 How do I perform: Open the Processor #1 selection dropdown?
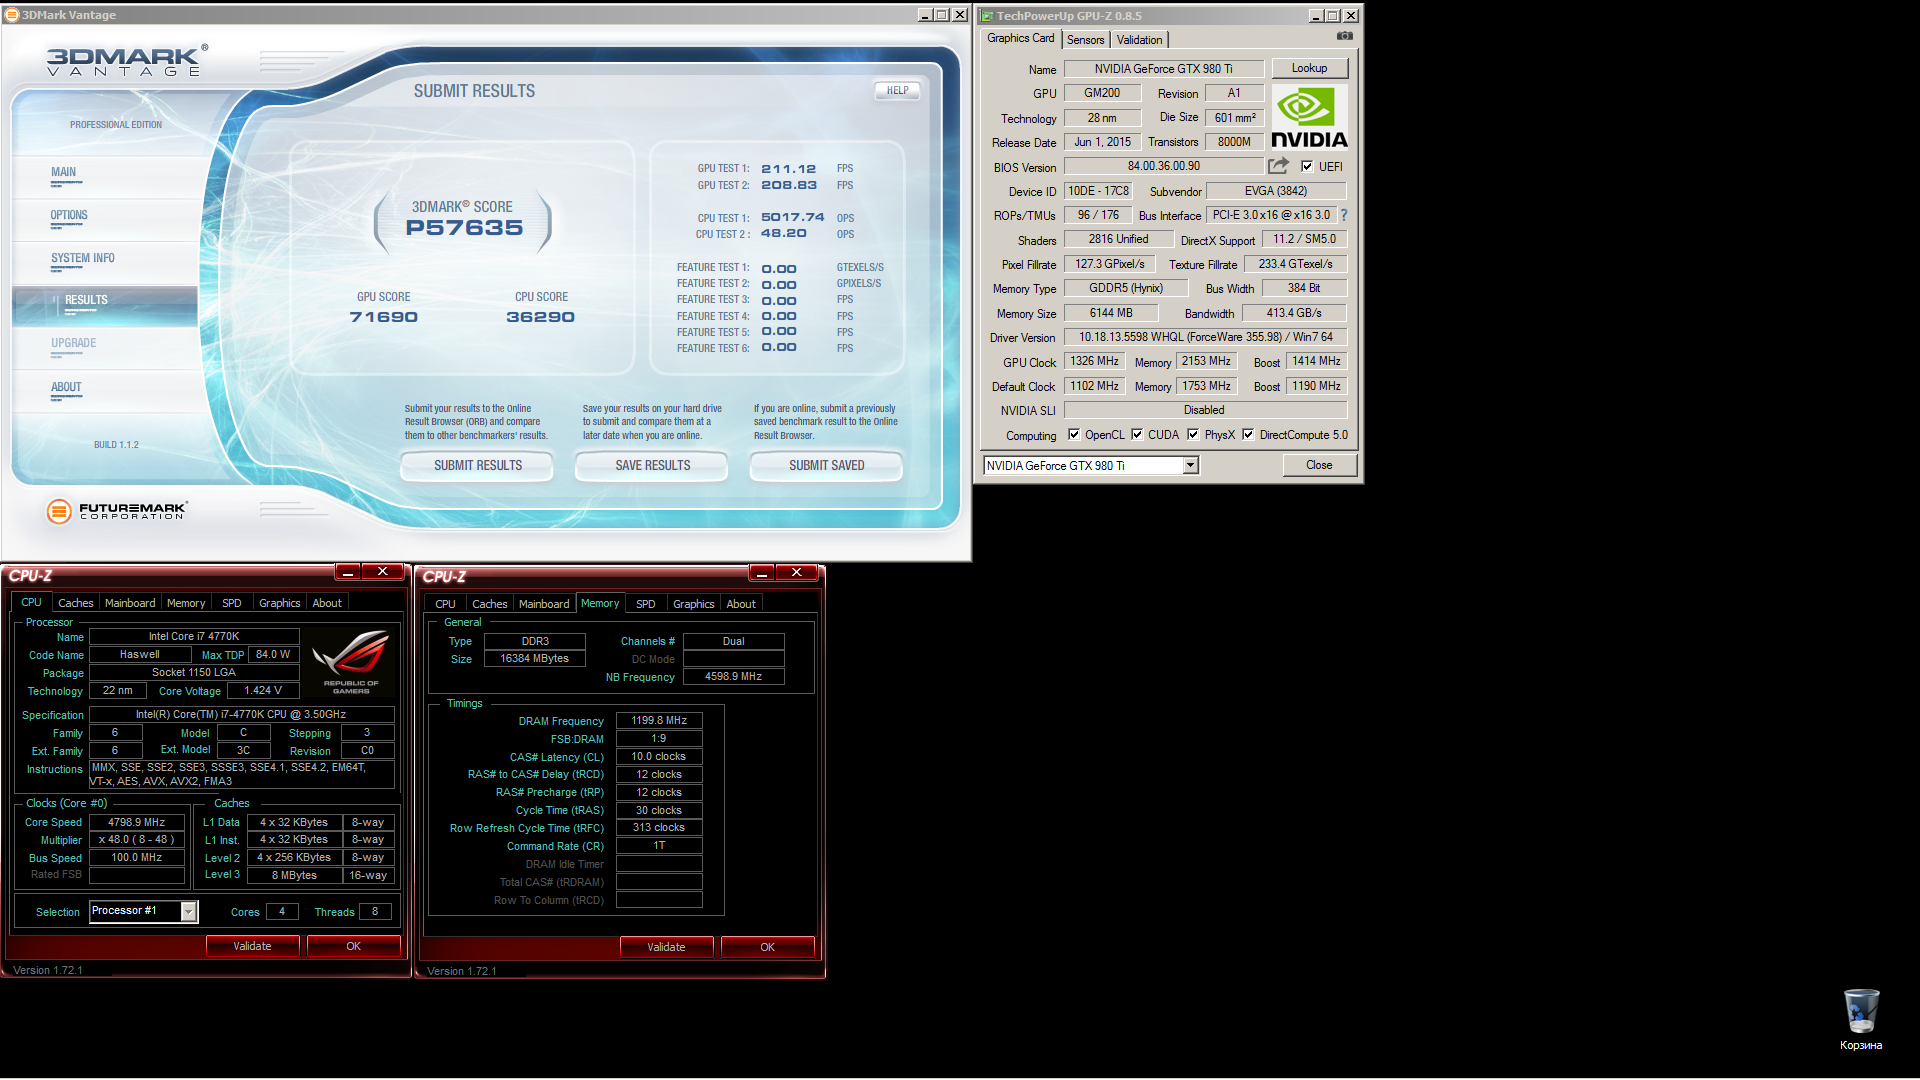point(188,911)
